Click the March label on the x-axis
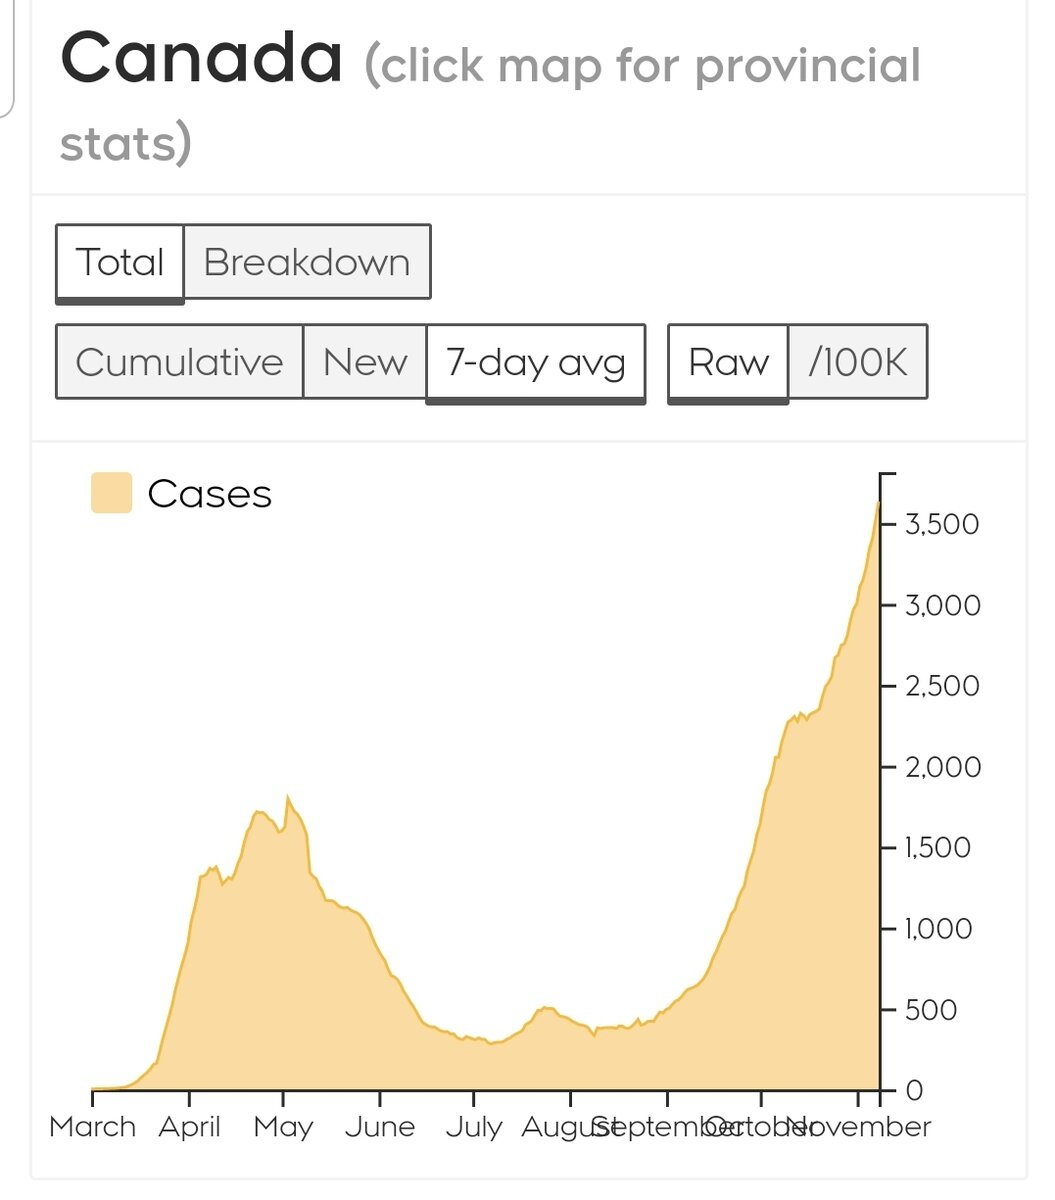Viewport: 1055px width, 1200px height. (x=92, y=1127)
